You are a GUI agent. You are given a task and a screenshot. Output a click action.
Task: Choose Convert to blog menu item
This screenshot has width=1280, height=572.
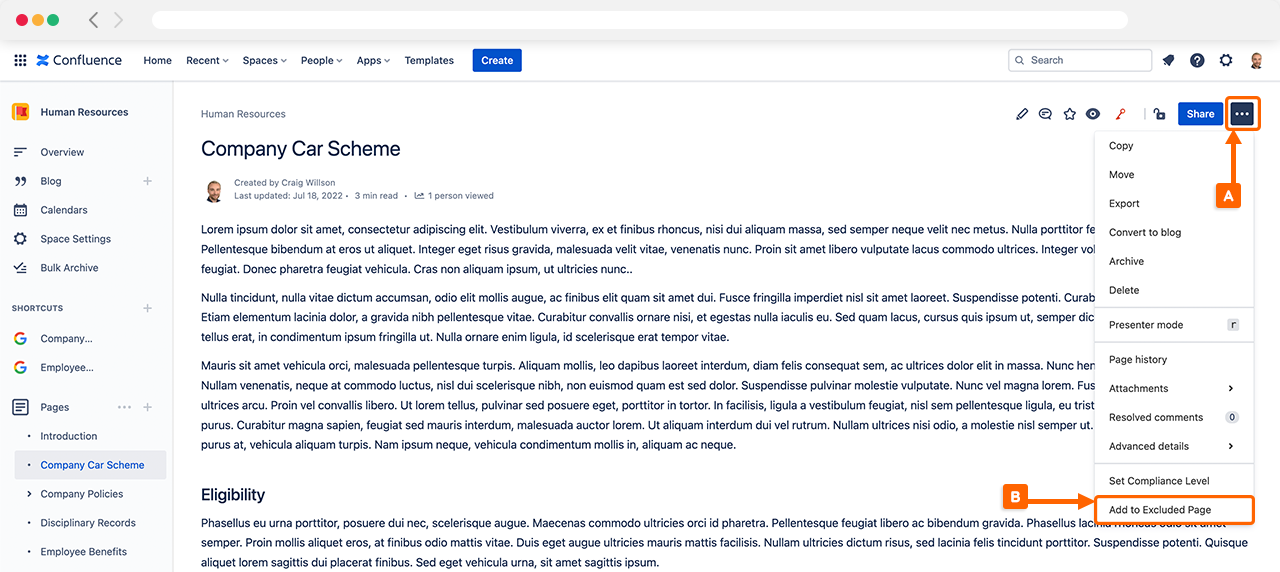coord(1145,232)
